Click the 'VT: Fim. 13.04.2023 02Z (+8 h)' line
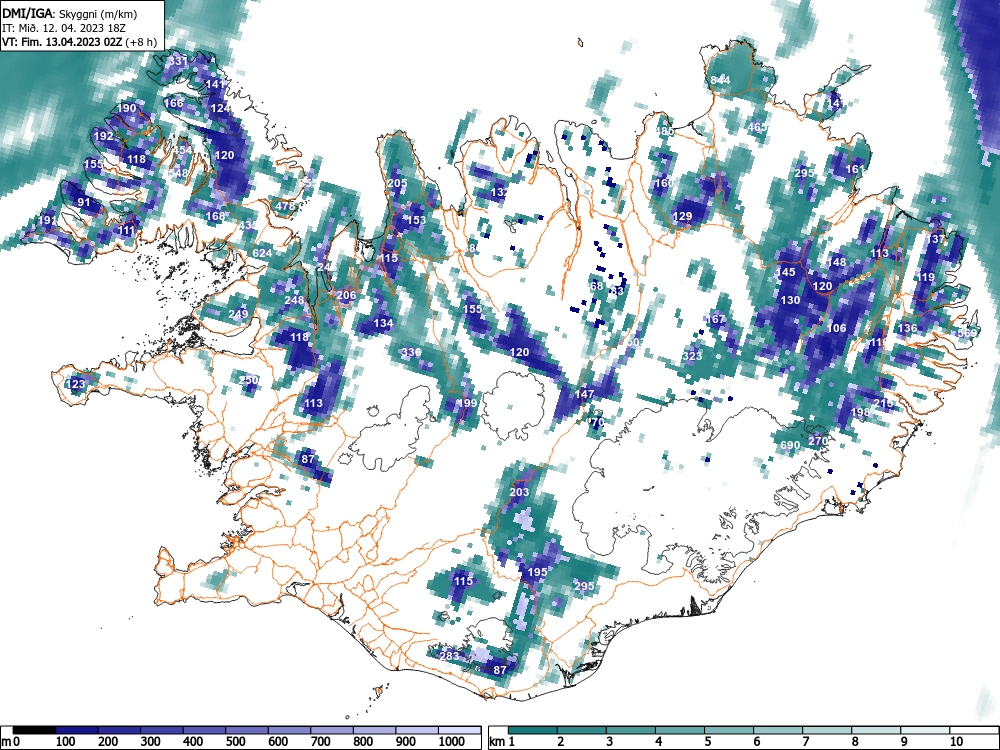This screenshot has width=1000, height=750. (79, 42)
